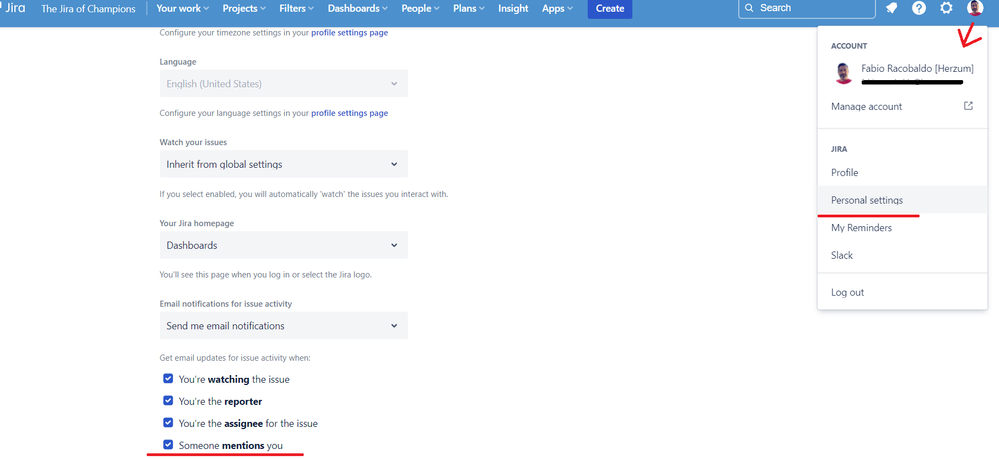Click Fabio Racobaldo's avatar in account menu

point(844,73)
